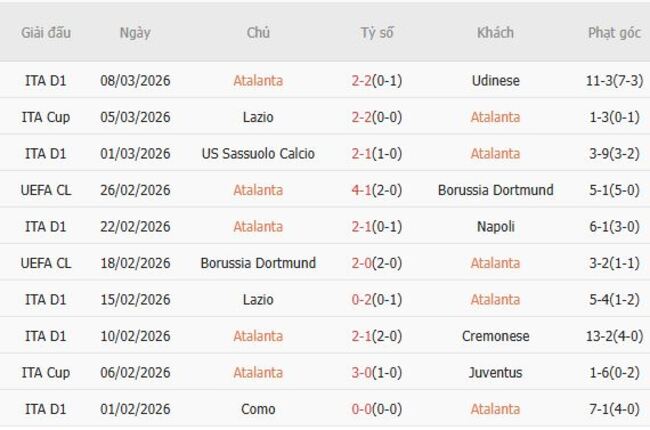Open Borussia Dortmund in the 26/02/2026 row
This screenshot has width=650, height=430.
click(x=495, y=190)
